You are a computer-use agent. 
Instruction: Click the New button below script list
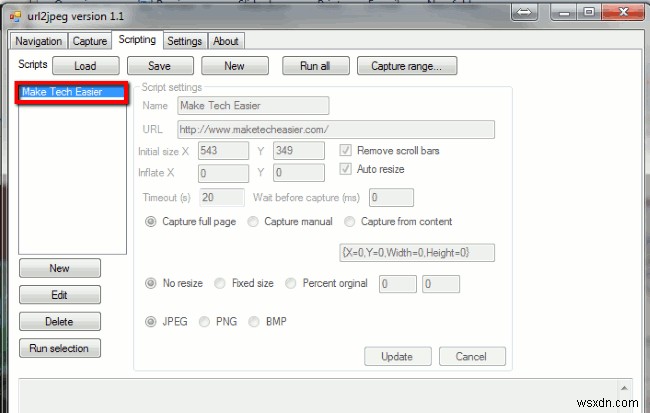60,268
